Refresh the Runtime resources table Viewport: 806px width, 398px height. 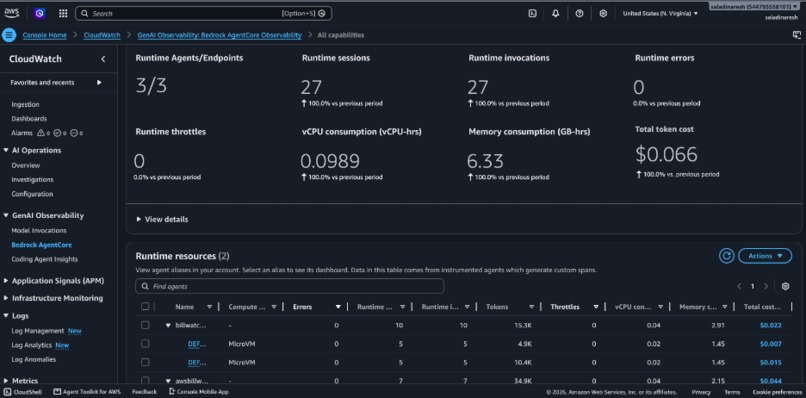(726, 256)
